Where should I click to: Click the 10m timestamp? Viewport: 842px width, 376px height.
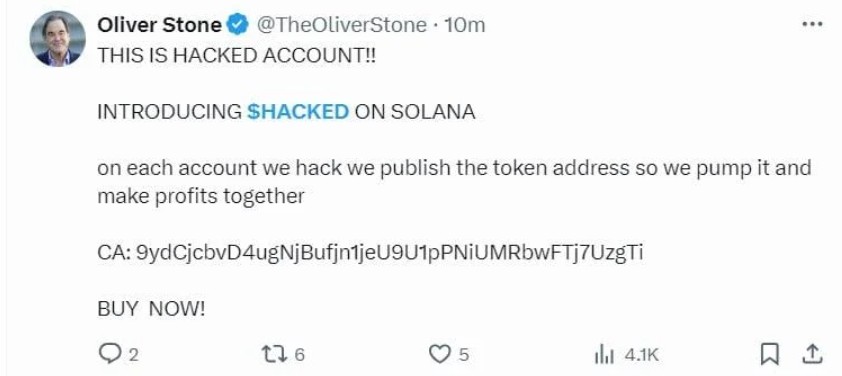coord(465,25)
